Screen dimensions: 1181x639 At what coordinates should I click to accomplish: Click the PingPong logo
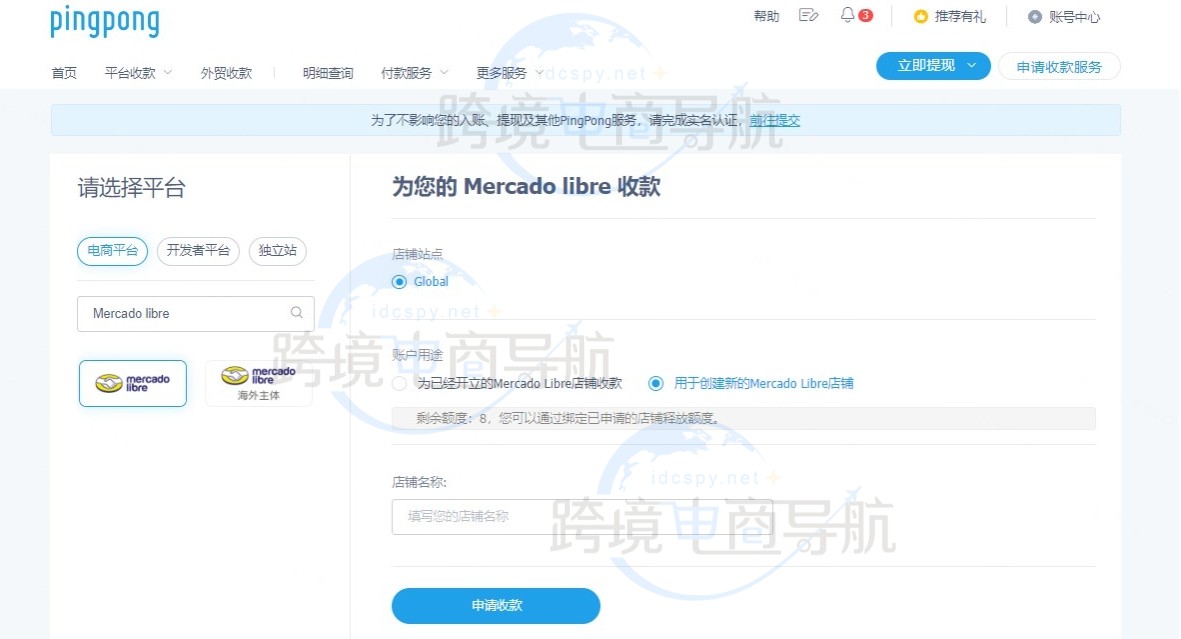[104, 21]
